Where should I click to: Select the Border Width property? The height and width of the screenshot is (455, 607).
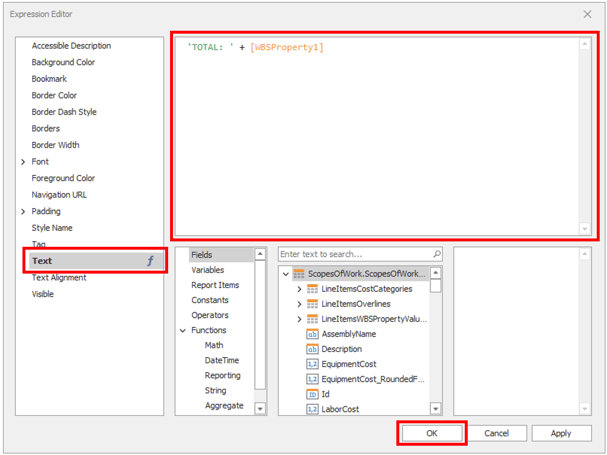coord(55,145)
